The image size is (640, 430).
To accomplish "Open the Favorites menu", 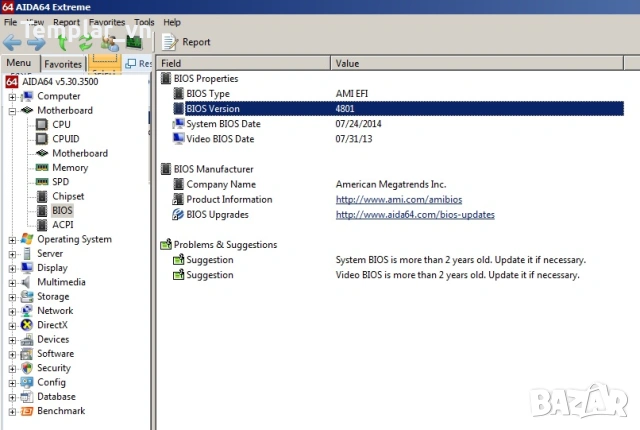I will coord(107,22).
